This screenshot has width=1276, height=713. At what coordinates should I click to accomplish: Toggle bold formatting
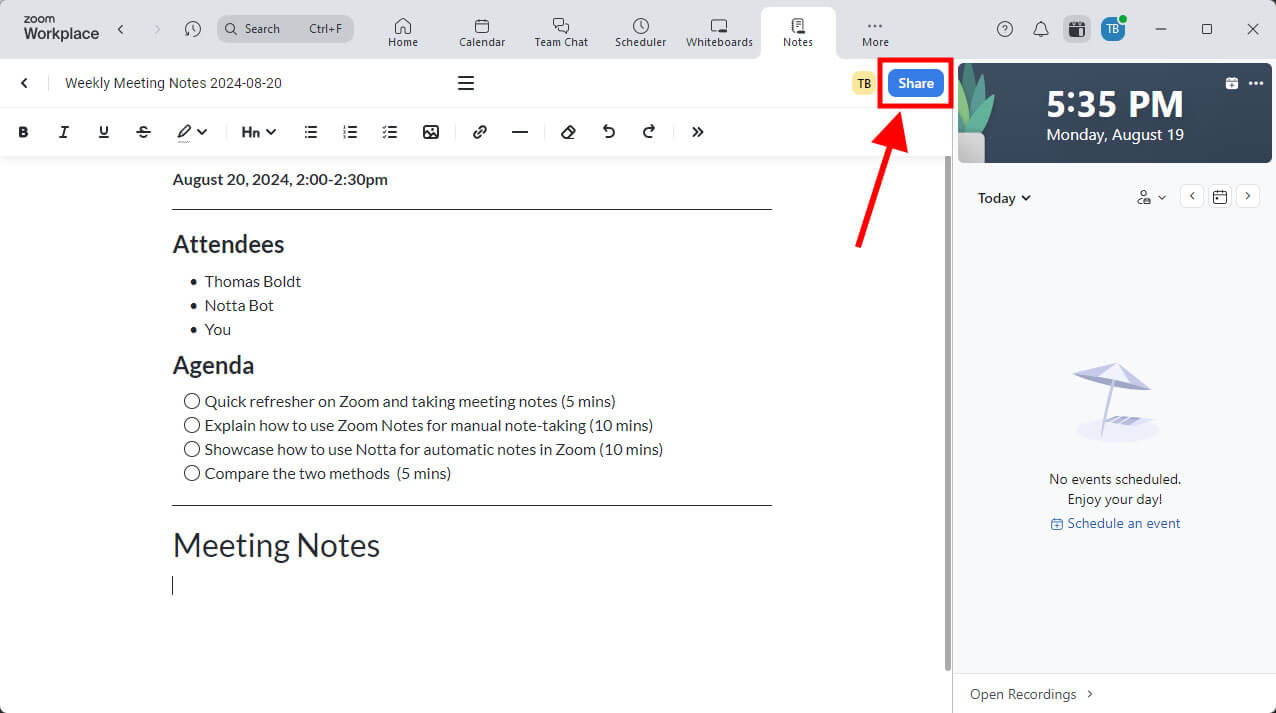point(24,132)
